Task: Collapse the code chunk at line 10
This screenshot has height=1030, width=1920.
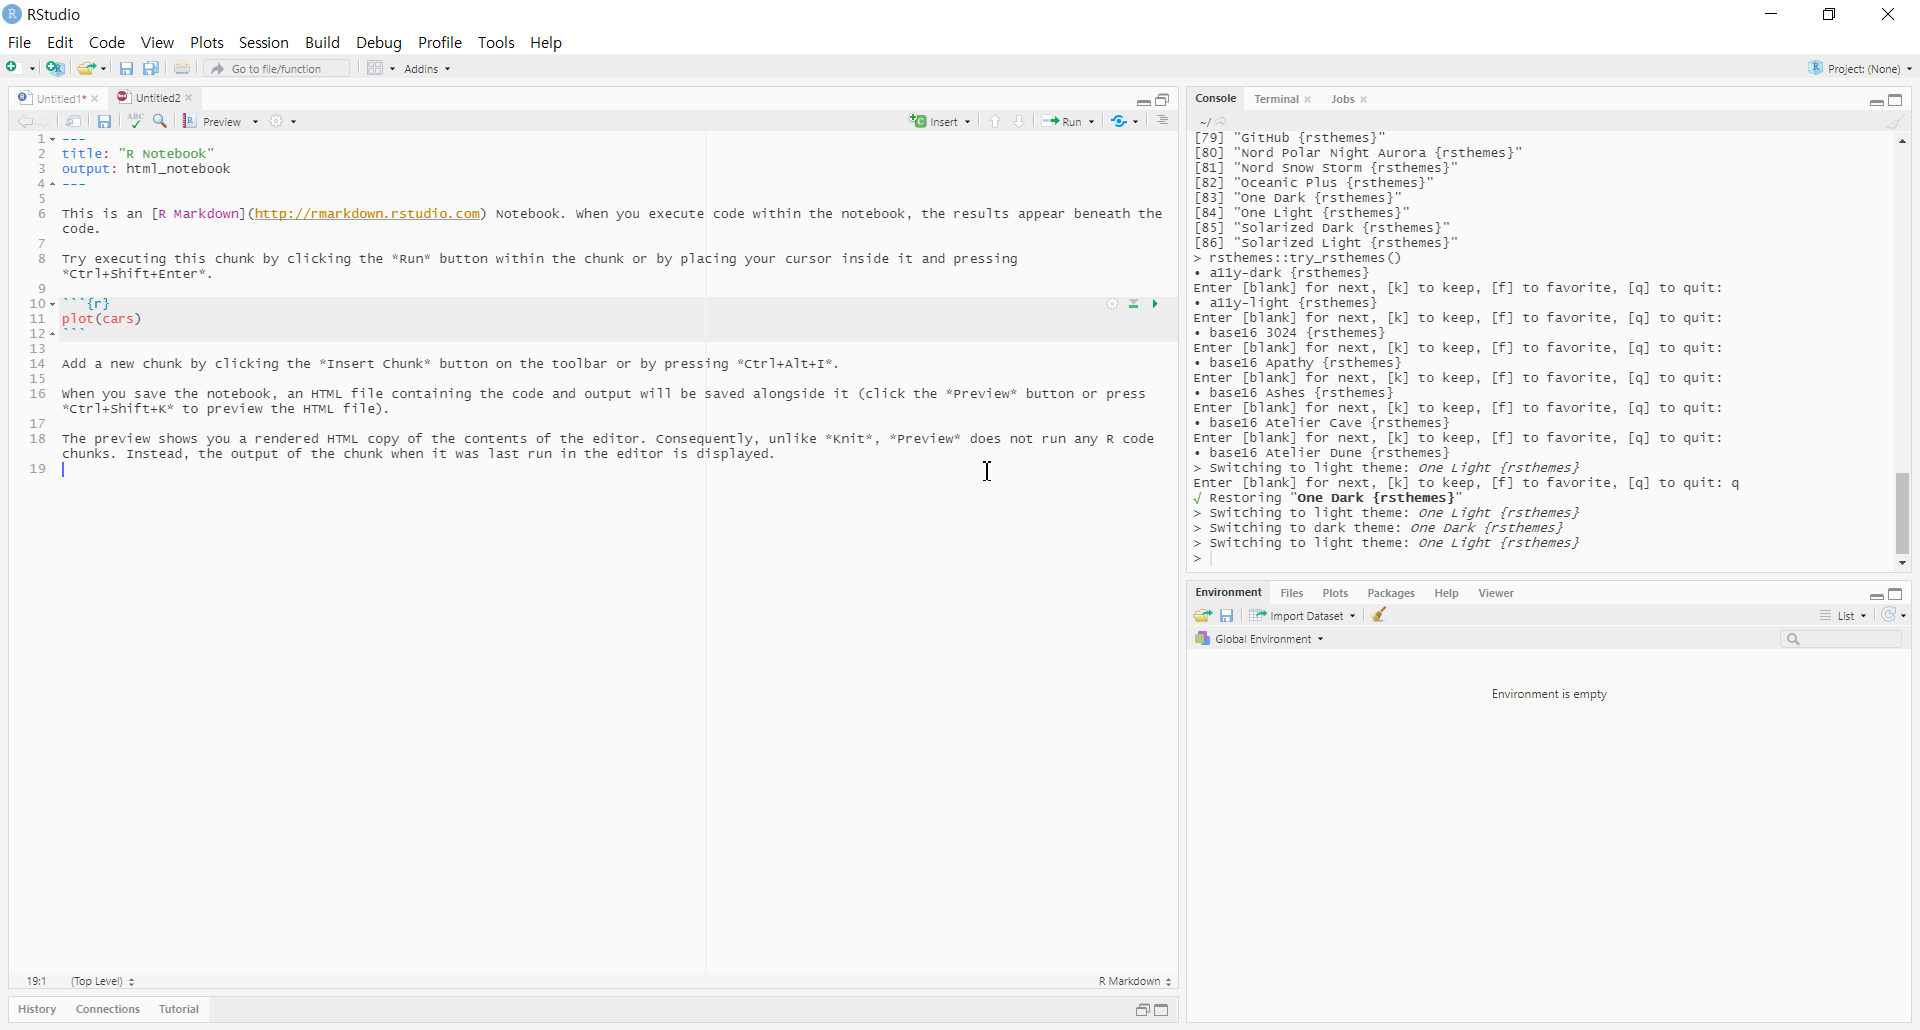Action: tap(52, 304)
